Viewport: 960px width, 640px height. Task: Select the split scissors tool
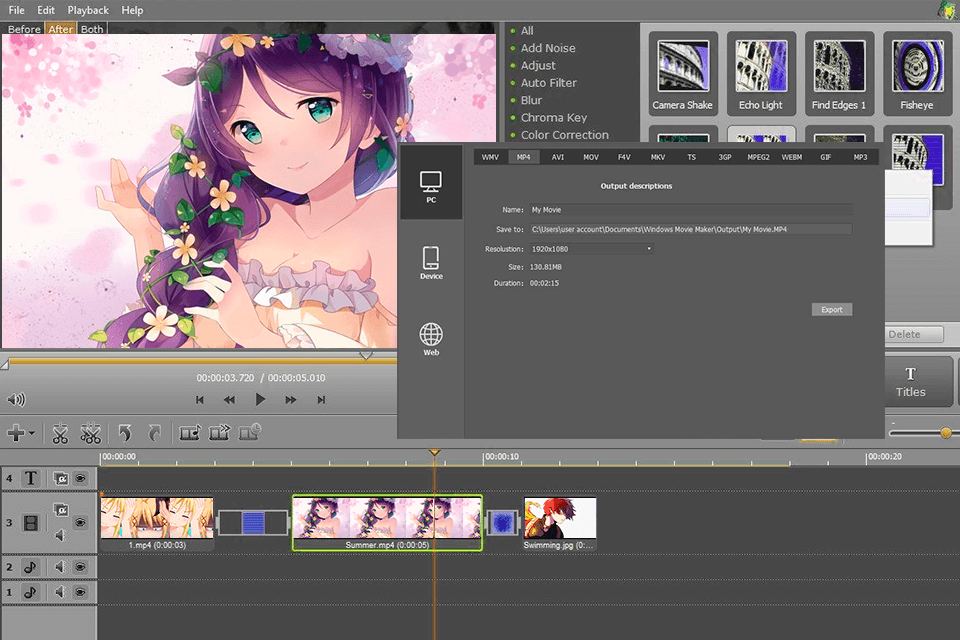coord(60,433)
